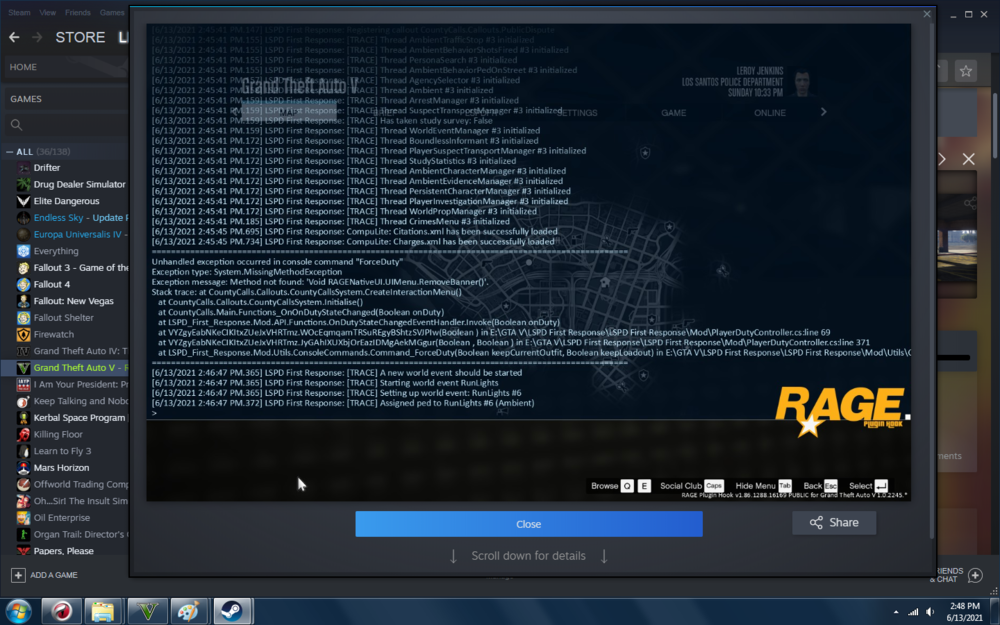Open Friends & Chat plus icon
Image resolution: width=1000 pixels, height=625 pixels.
click(975, 575)
